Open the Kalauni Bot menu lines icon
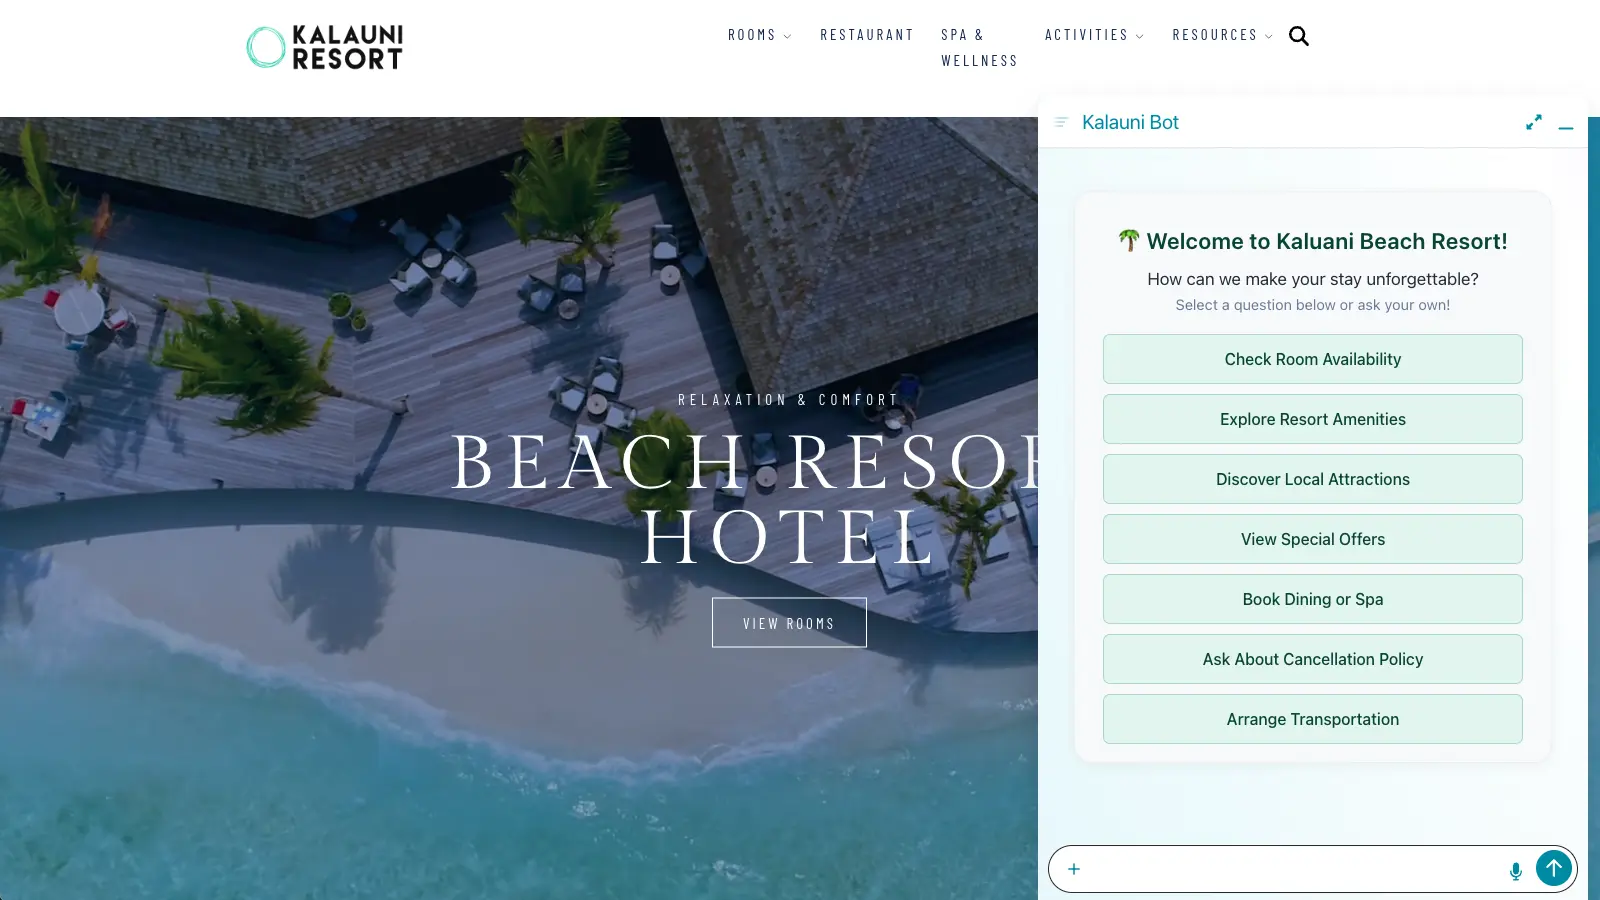This screenshot has height=900, width=1600. [1061, 122]
